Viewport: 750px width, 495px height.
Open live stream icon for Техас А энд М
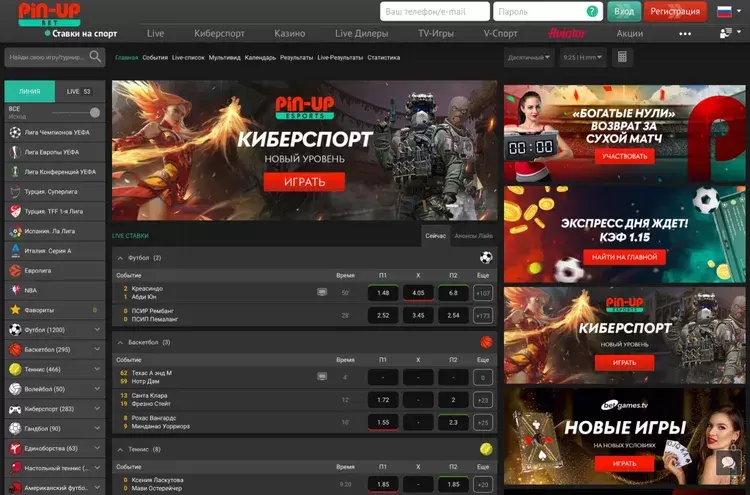coord(322,376)
